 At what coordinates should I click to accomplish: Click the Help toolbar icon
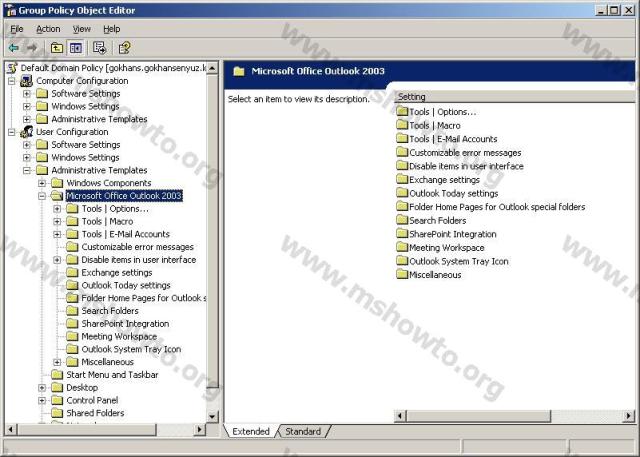pos(124,48)
